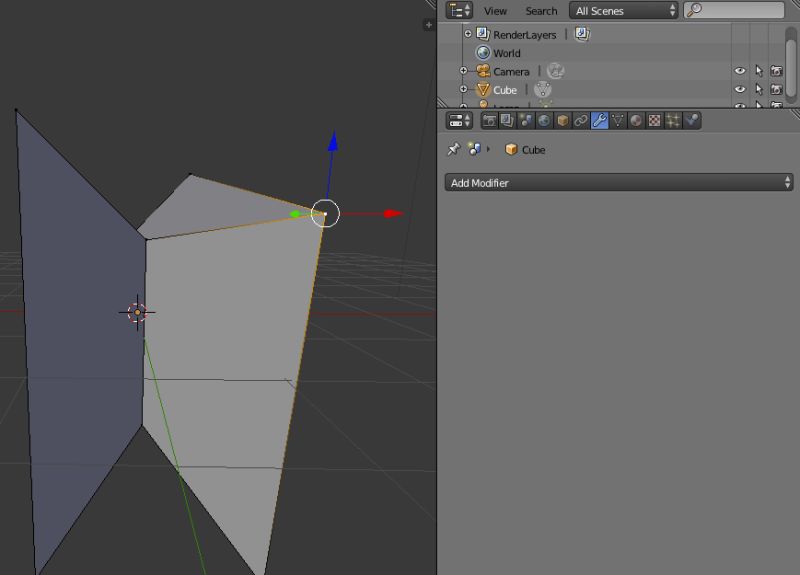Expand the RenderLayers tree item

tap(467, 34)
